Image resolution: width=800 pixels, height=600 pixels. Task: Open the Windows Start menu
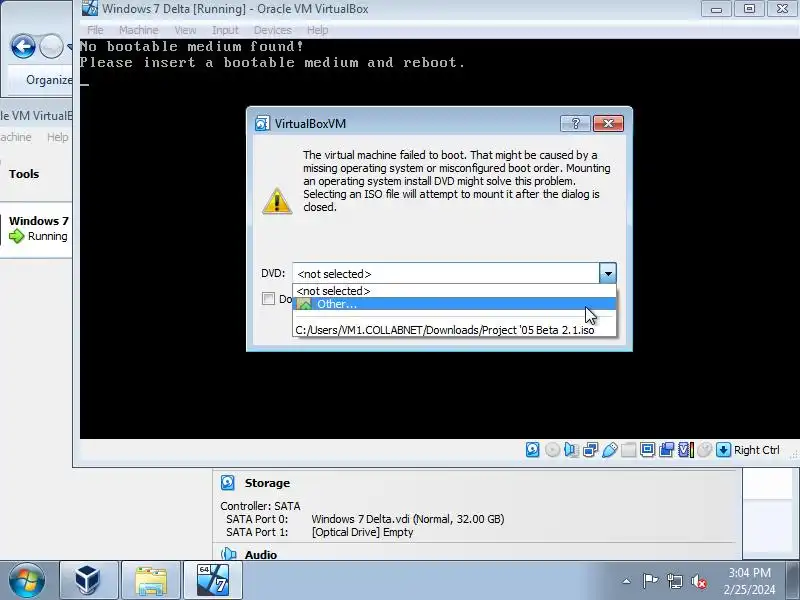26,581
